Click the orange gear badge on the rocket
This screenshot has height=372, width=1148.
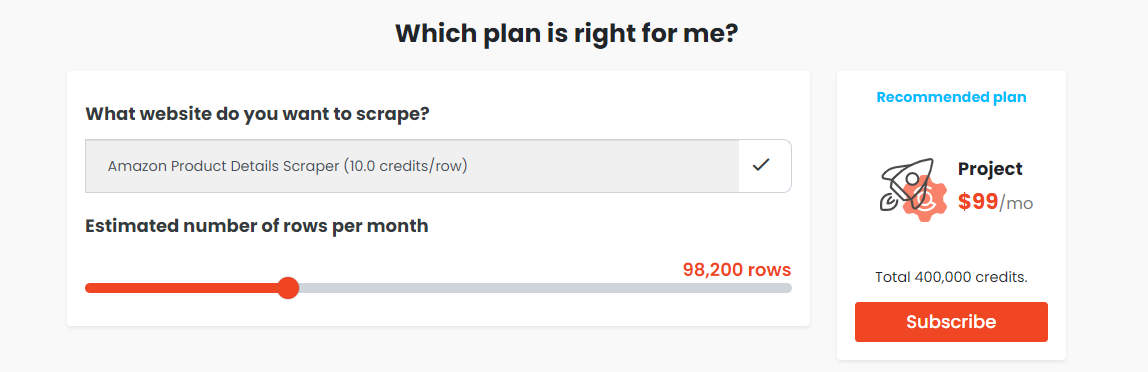pos(925,201)
